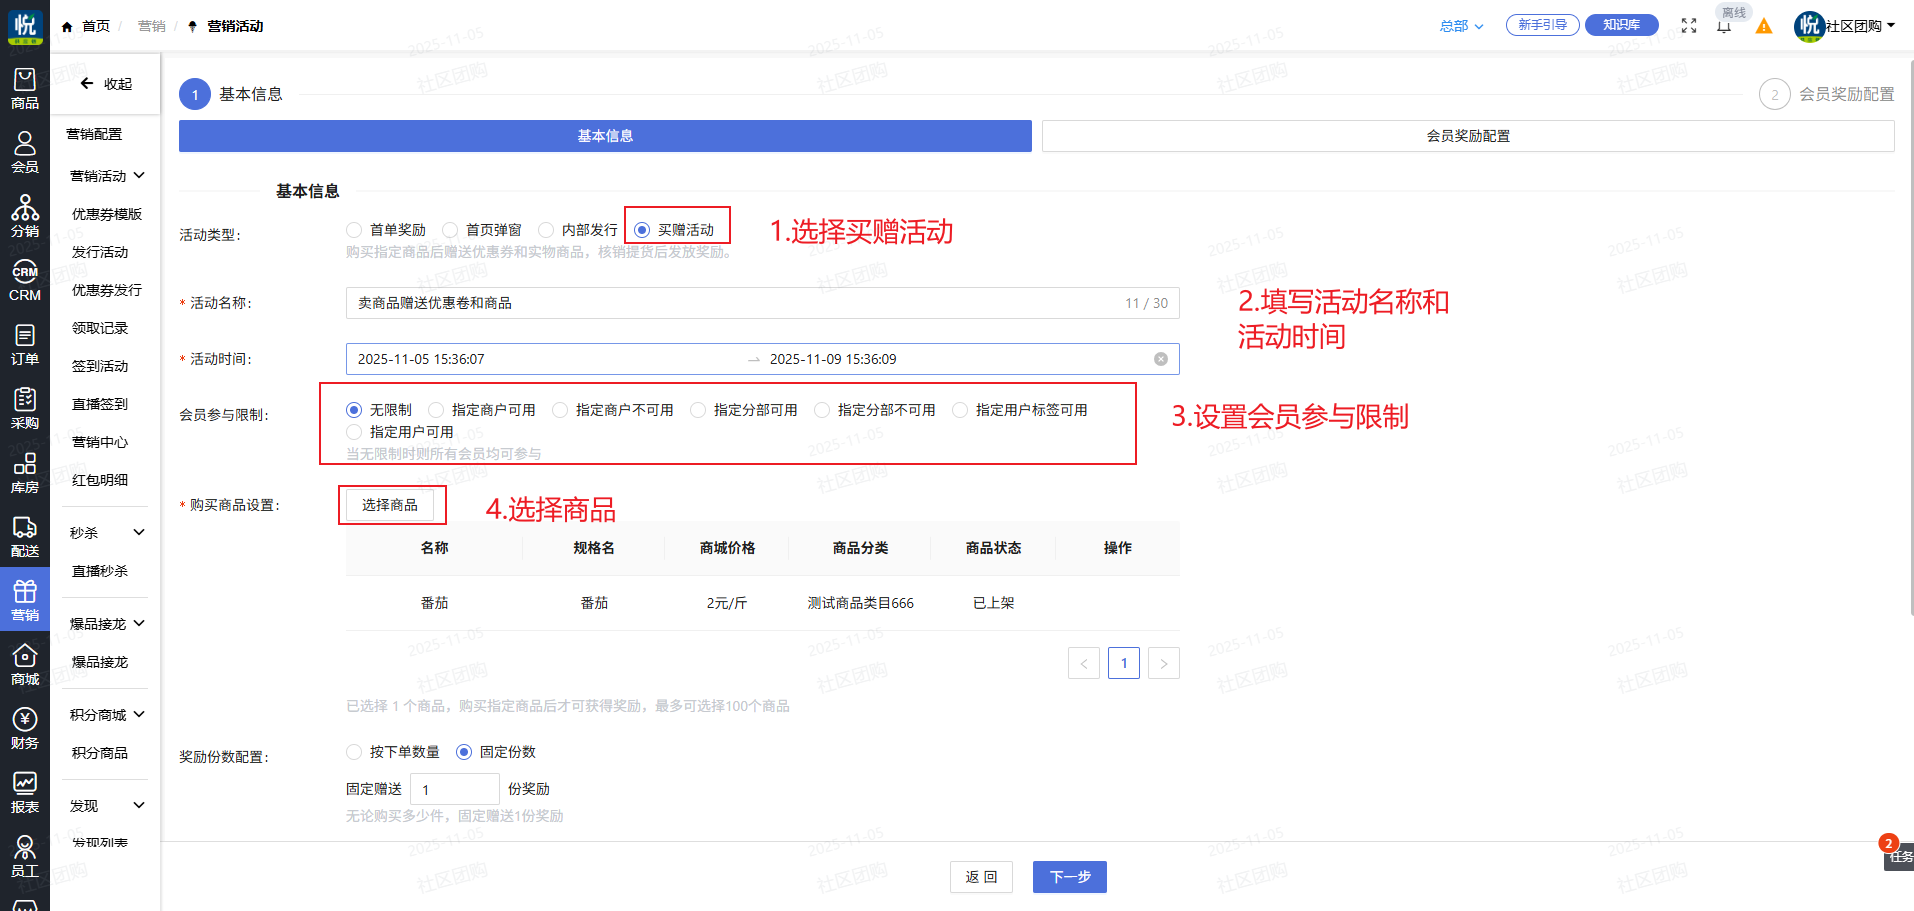Click the 下一步 button
This screenshot has height=911, width=1914.
coord(1069,877)
